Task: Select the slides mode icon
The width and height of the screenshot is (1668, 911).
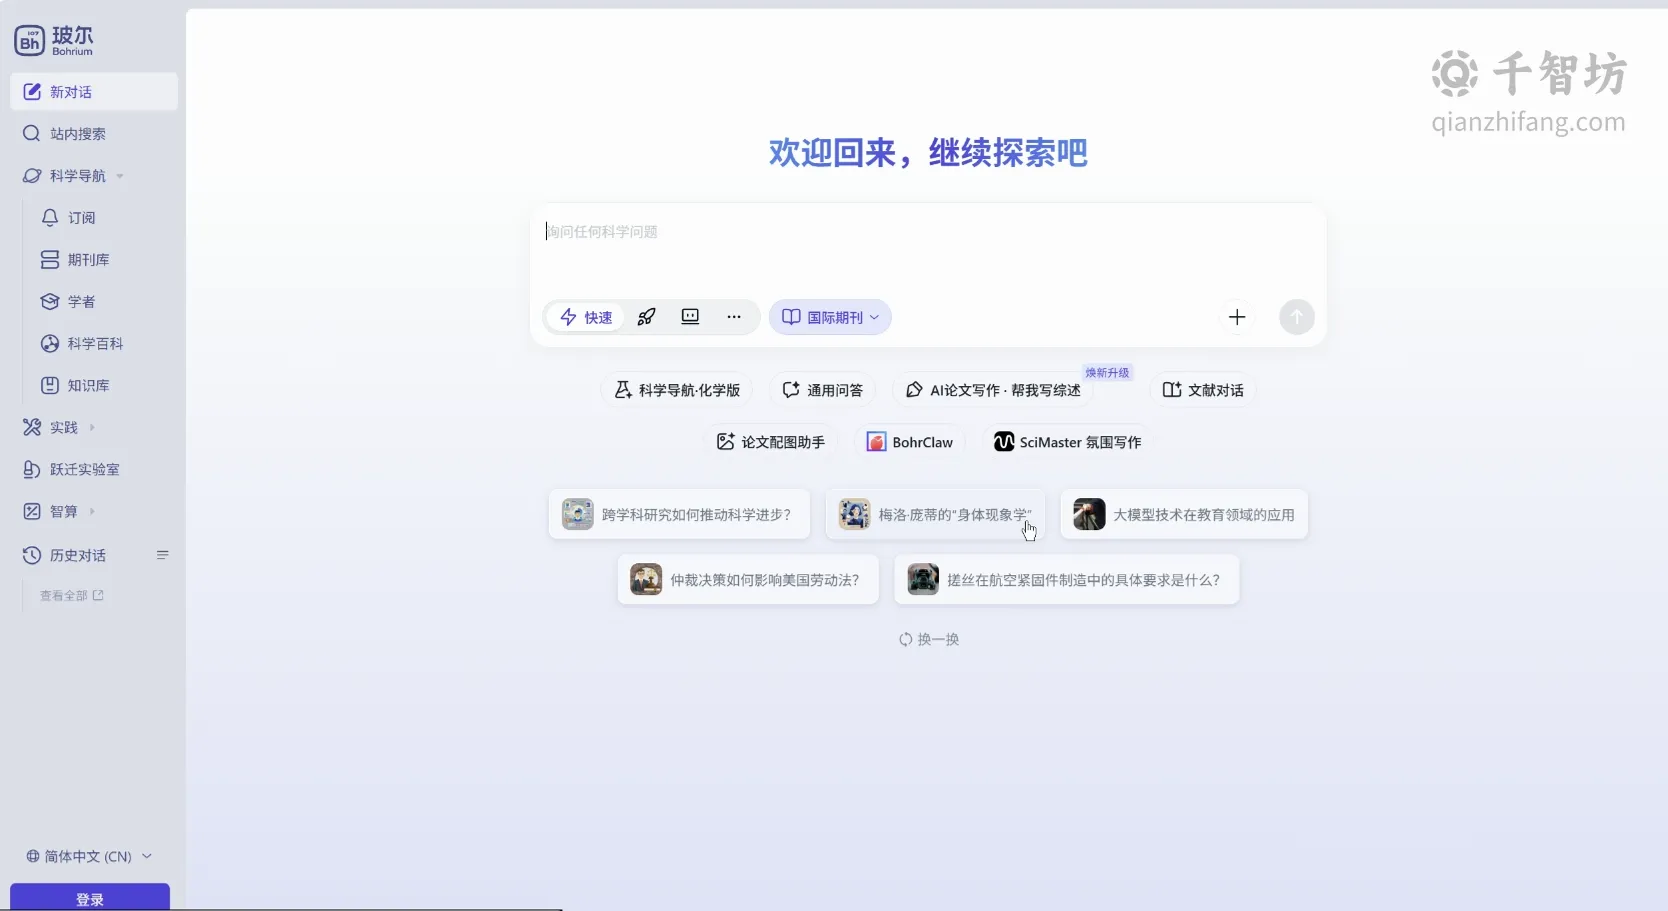Action: (x=690, y=317)
